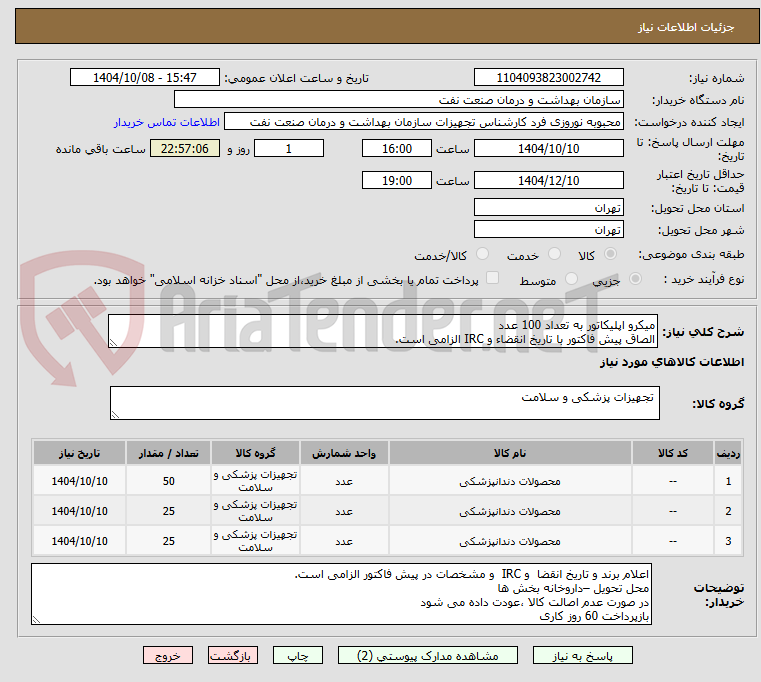761x682 pixels.
Task: Select the جزیی purchase type radio
Action: pyautogui.click(x=635, y=279)
